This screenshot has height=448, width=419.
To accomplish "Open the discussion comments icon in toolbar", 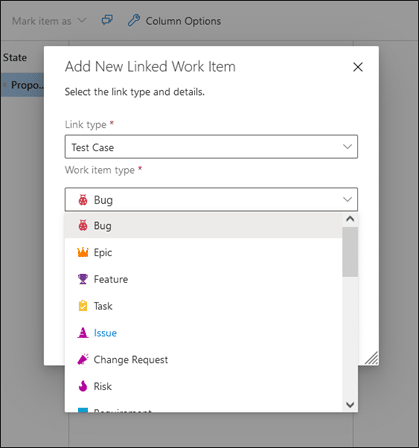I will (x=107, y=20).
